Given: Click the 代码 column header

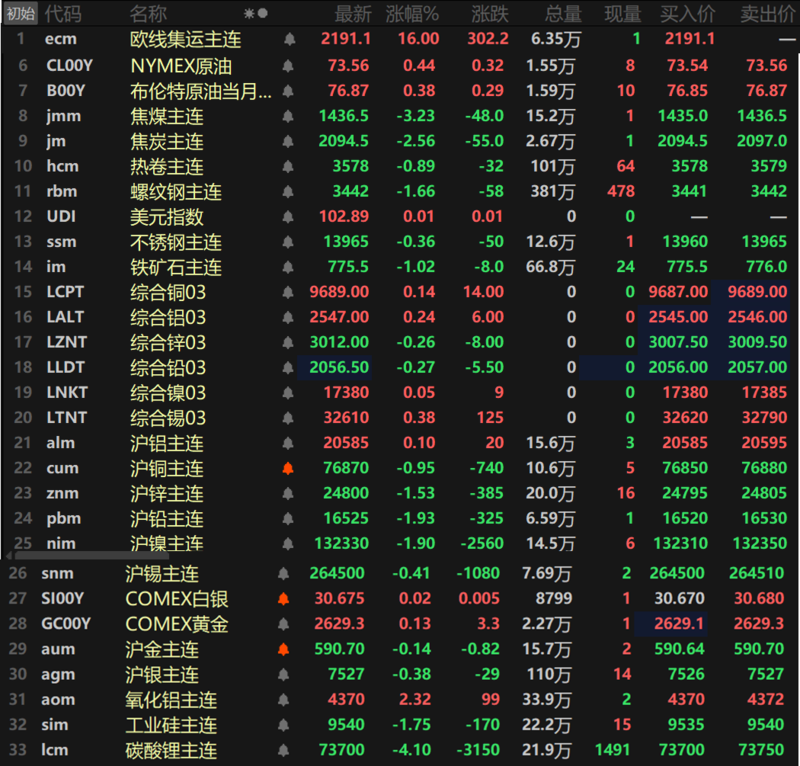Looking at the screenshot, I should pos(64,14).
